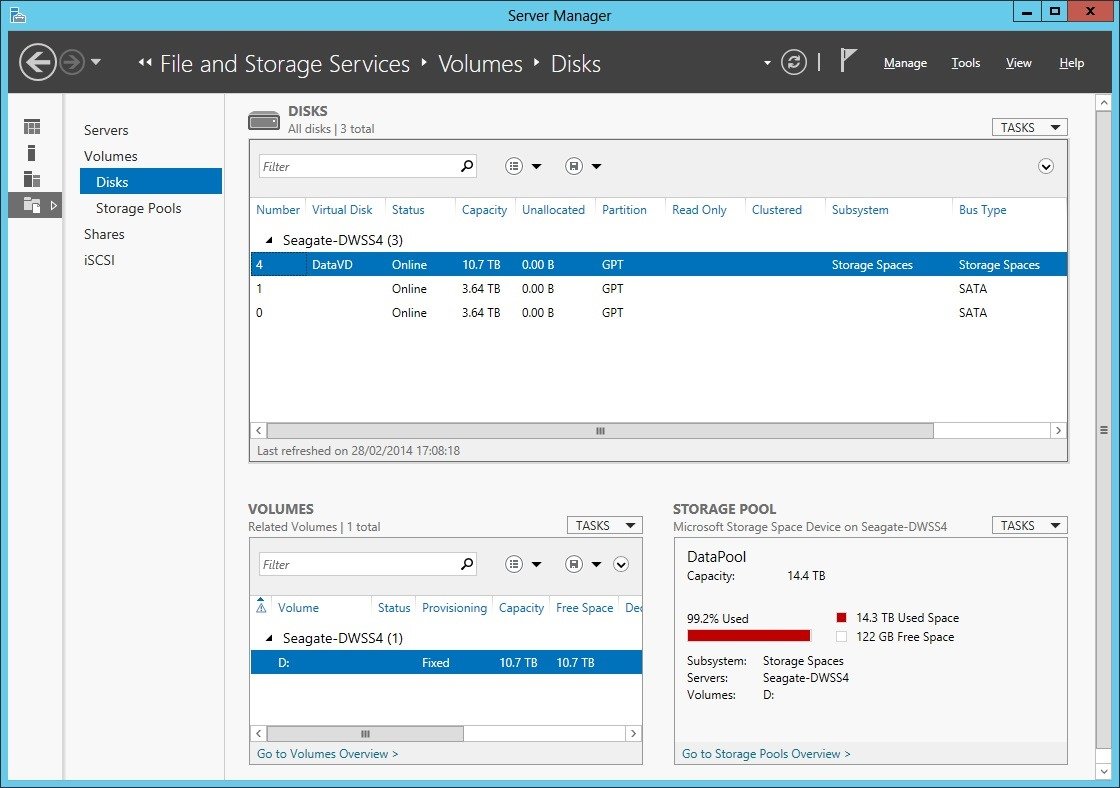Click the Volumes breadcrumb
1120x788 pixels.
tap(480, 64)
